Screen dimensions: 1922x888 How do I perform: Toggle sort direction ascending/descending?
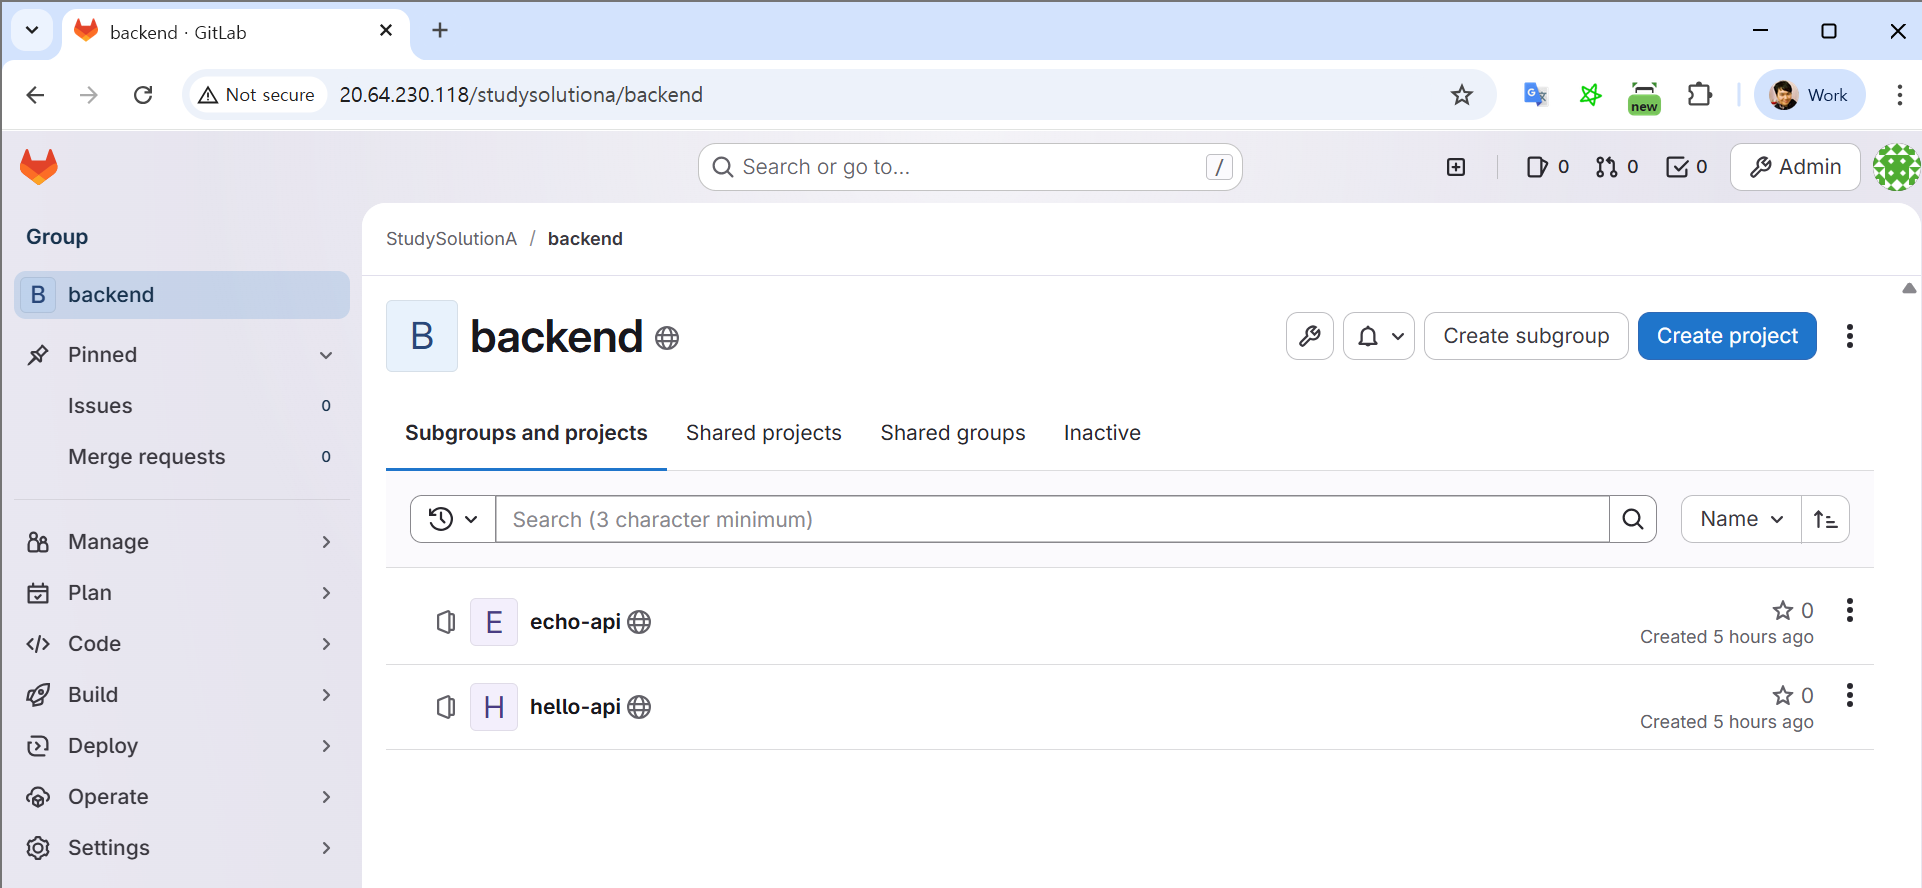coord(1825,519)
